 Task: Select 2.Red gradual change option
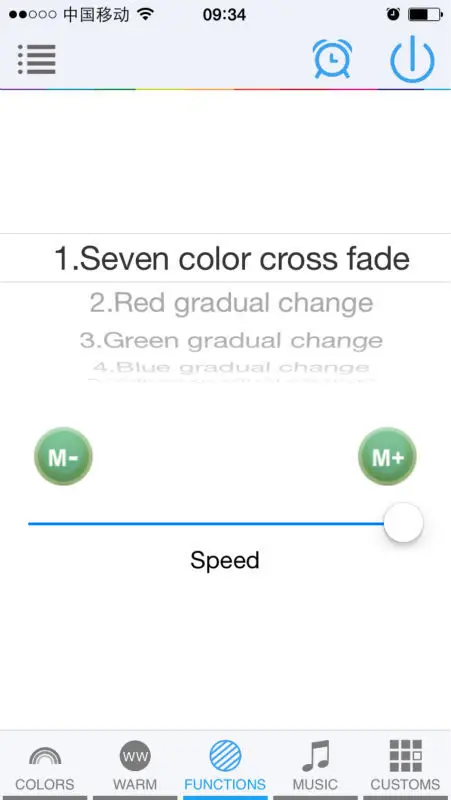point(232,303)
